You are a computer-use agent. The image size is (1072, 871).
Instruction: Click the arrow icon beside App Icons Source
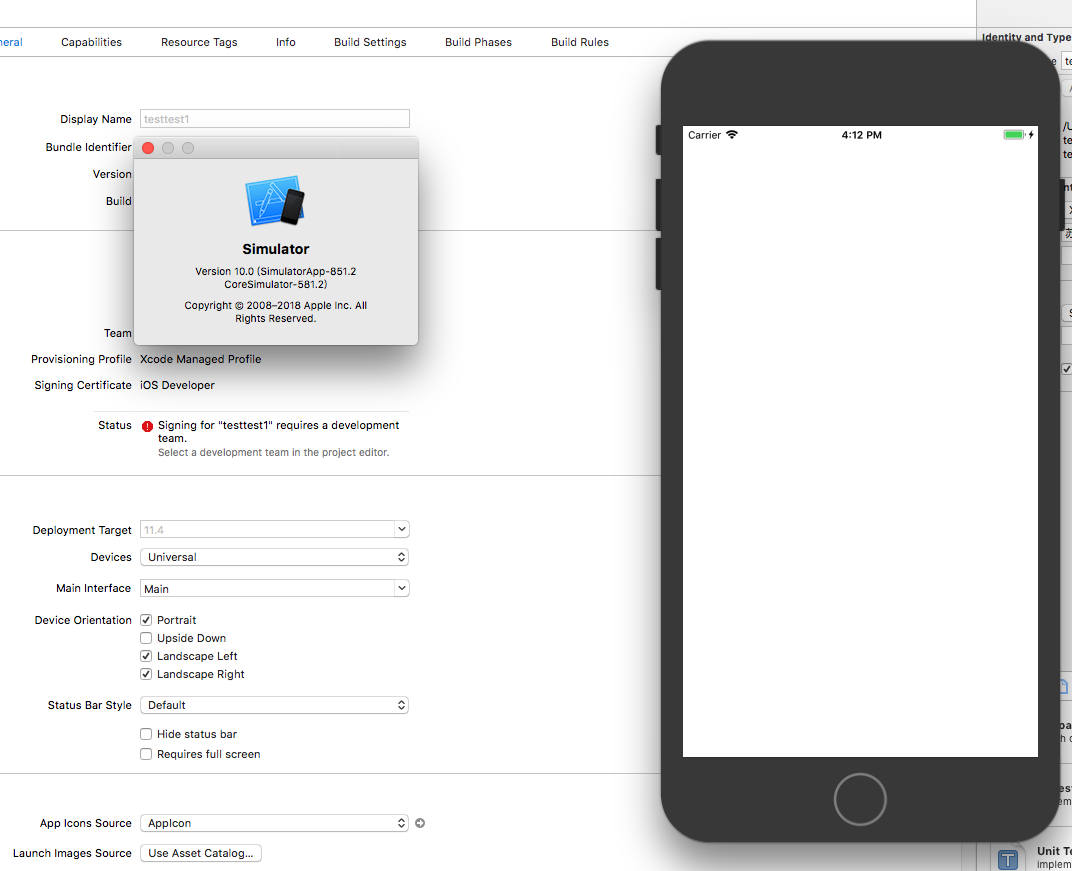420,823
